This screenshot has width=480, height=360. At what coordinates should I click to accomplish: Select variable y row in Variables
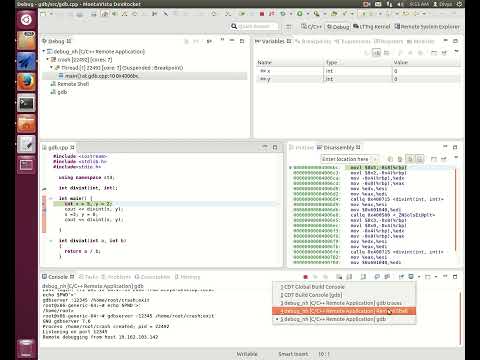pos(358,79)
